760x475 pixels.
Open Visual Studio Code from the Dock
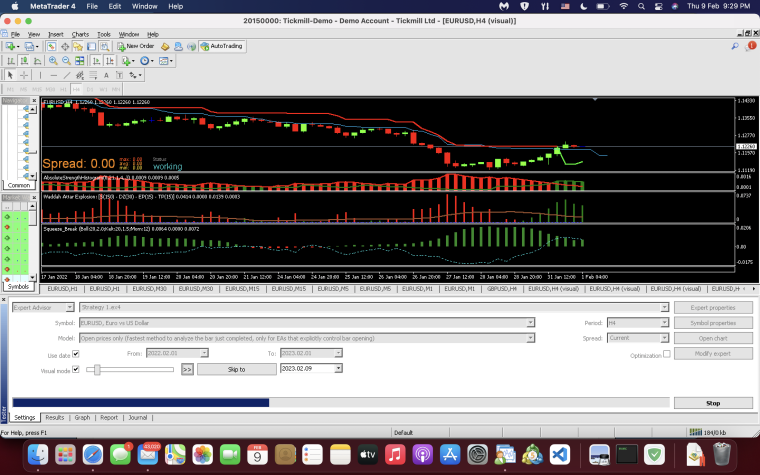click(x=560, y=455)
